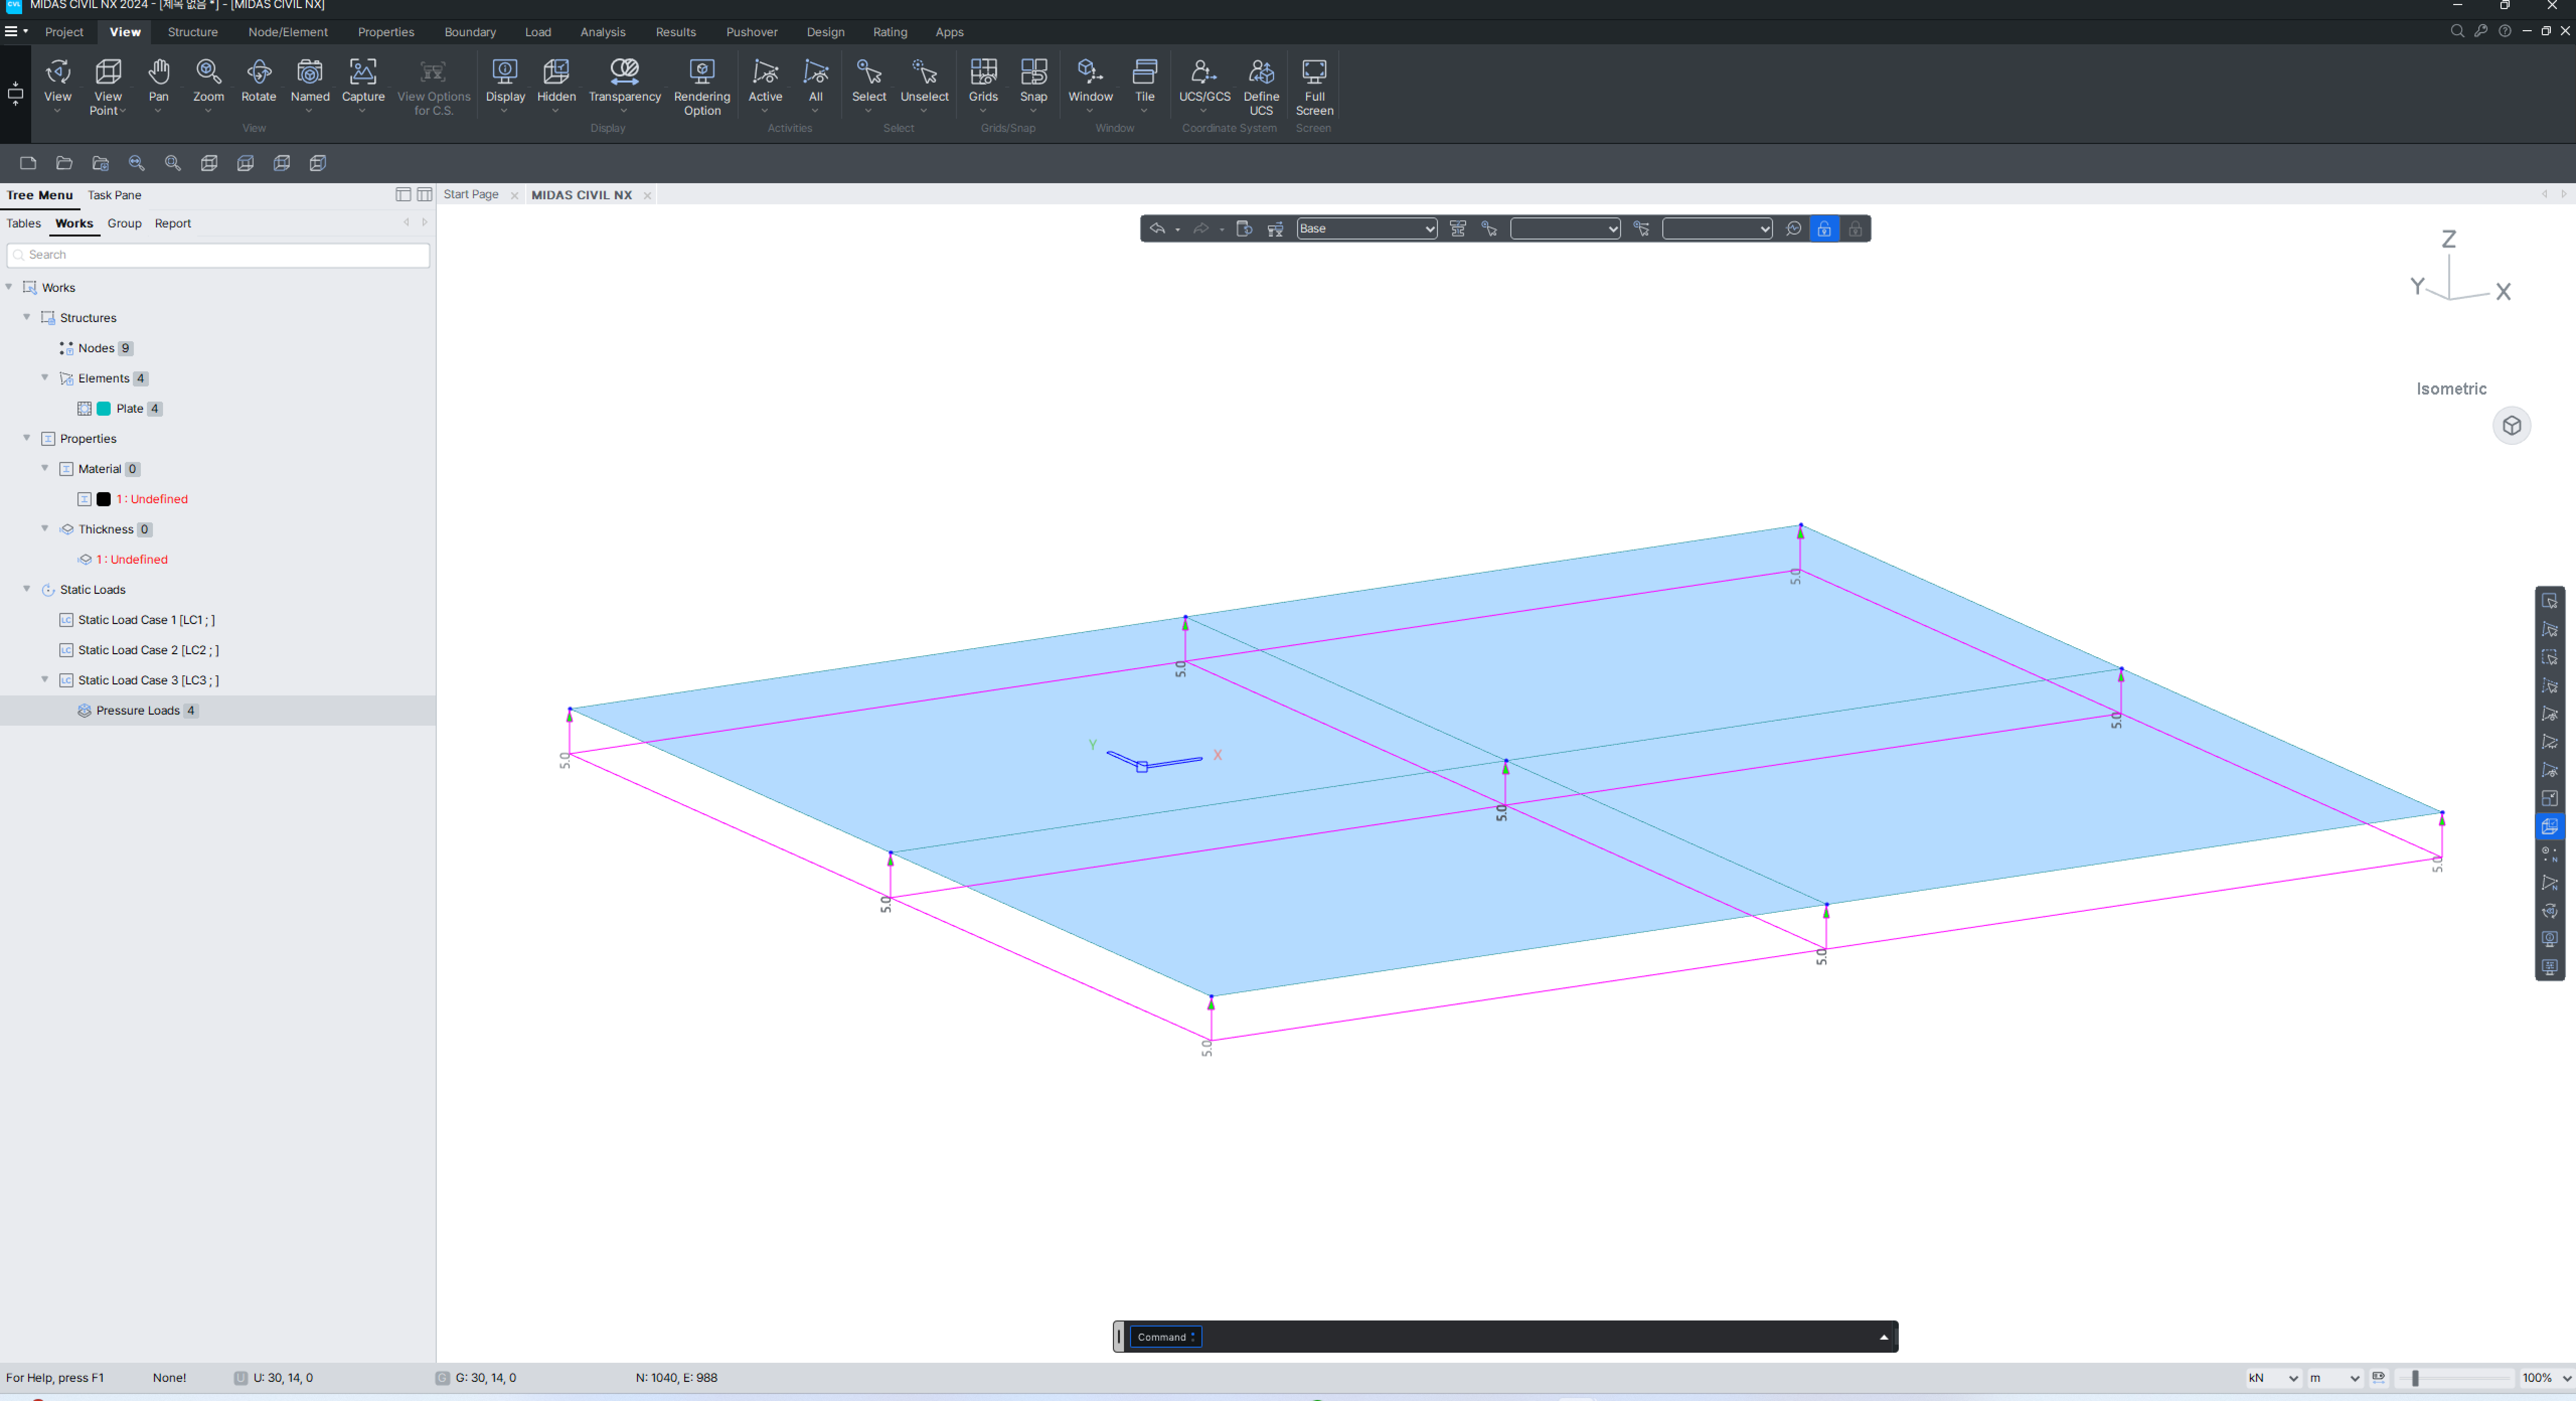Toggle the greyed lock button in floating toolbar
The height and width of the screenshot is (1401, 2576).
[1855, 229]
